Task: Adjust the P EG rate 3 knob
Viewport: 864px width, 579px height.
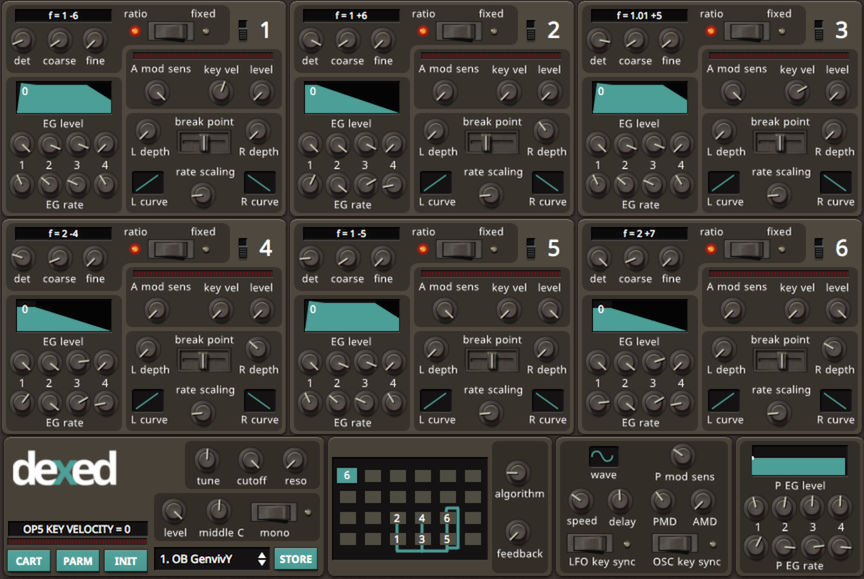Action: [812, 546]
